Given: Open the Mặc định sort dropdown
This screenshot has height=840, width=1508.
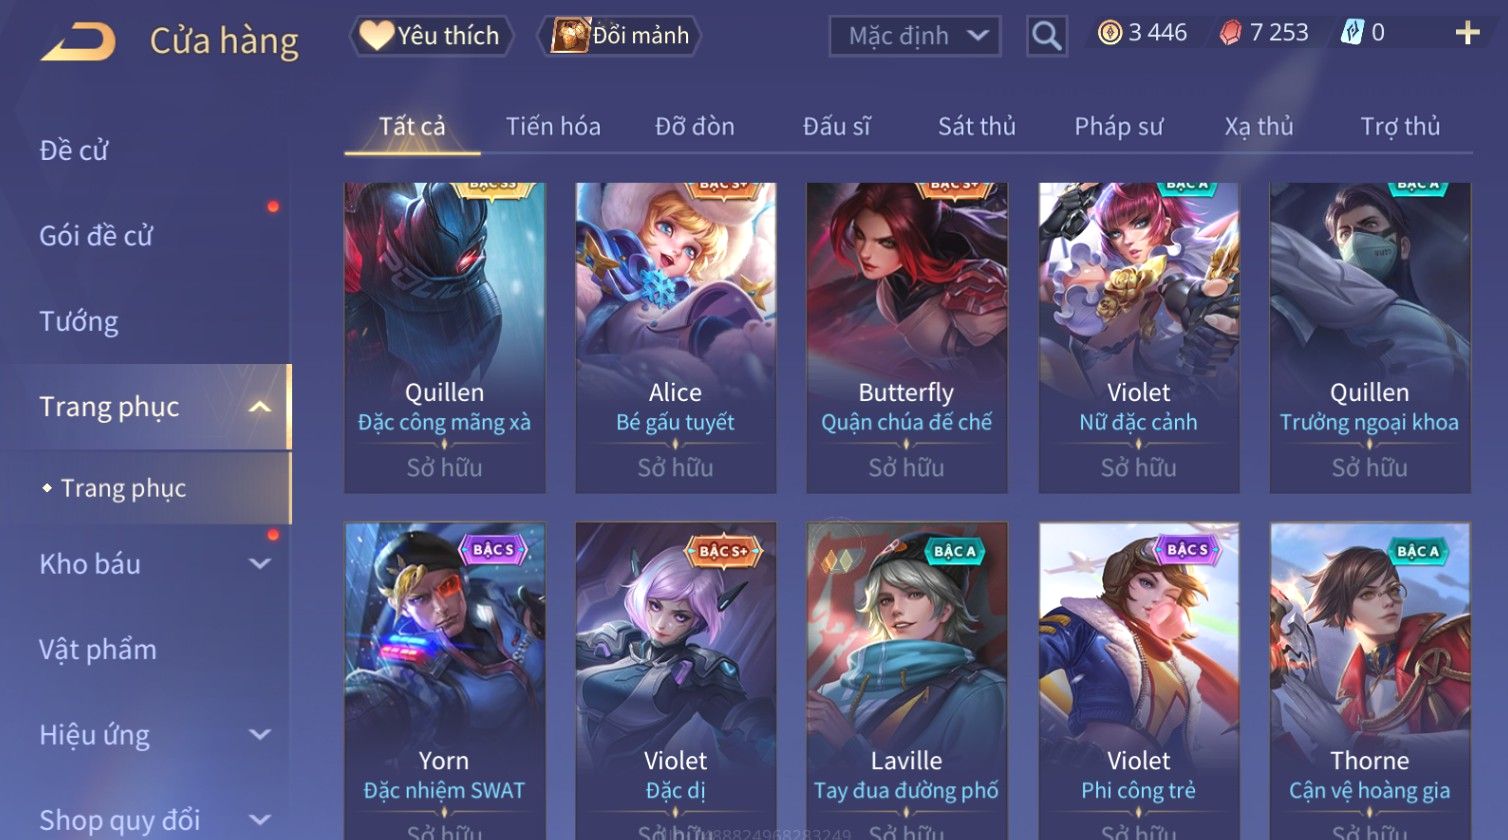Looking at the screenshot, I should pos(915,36).
